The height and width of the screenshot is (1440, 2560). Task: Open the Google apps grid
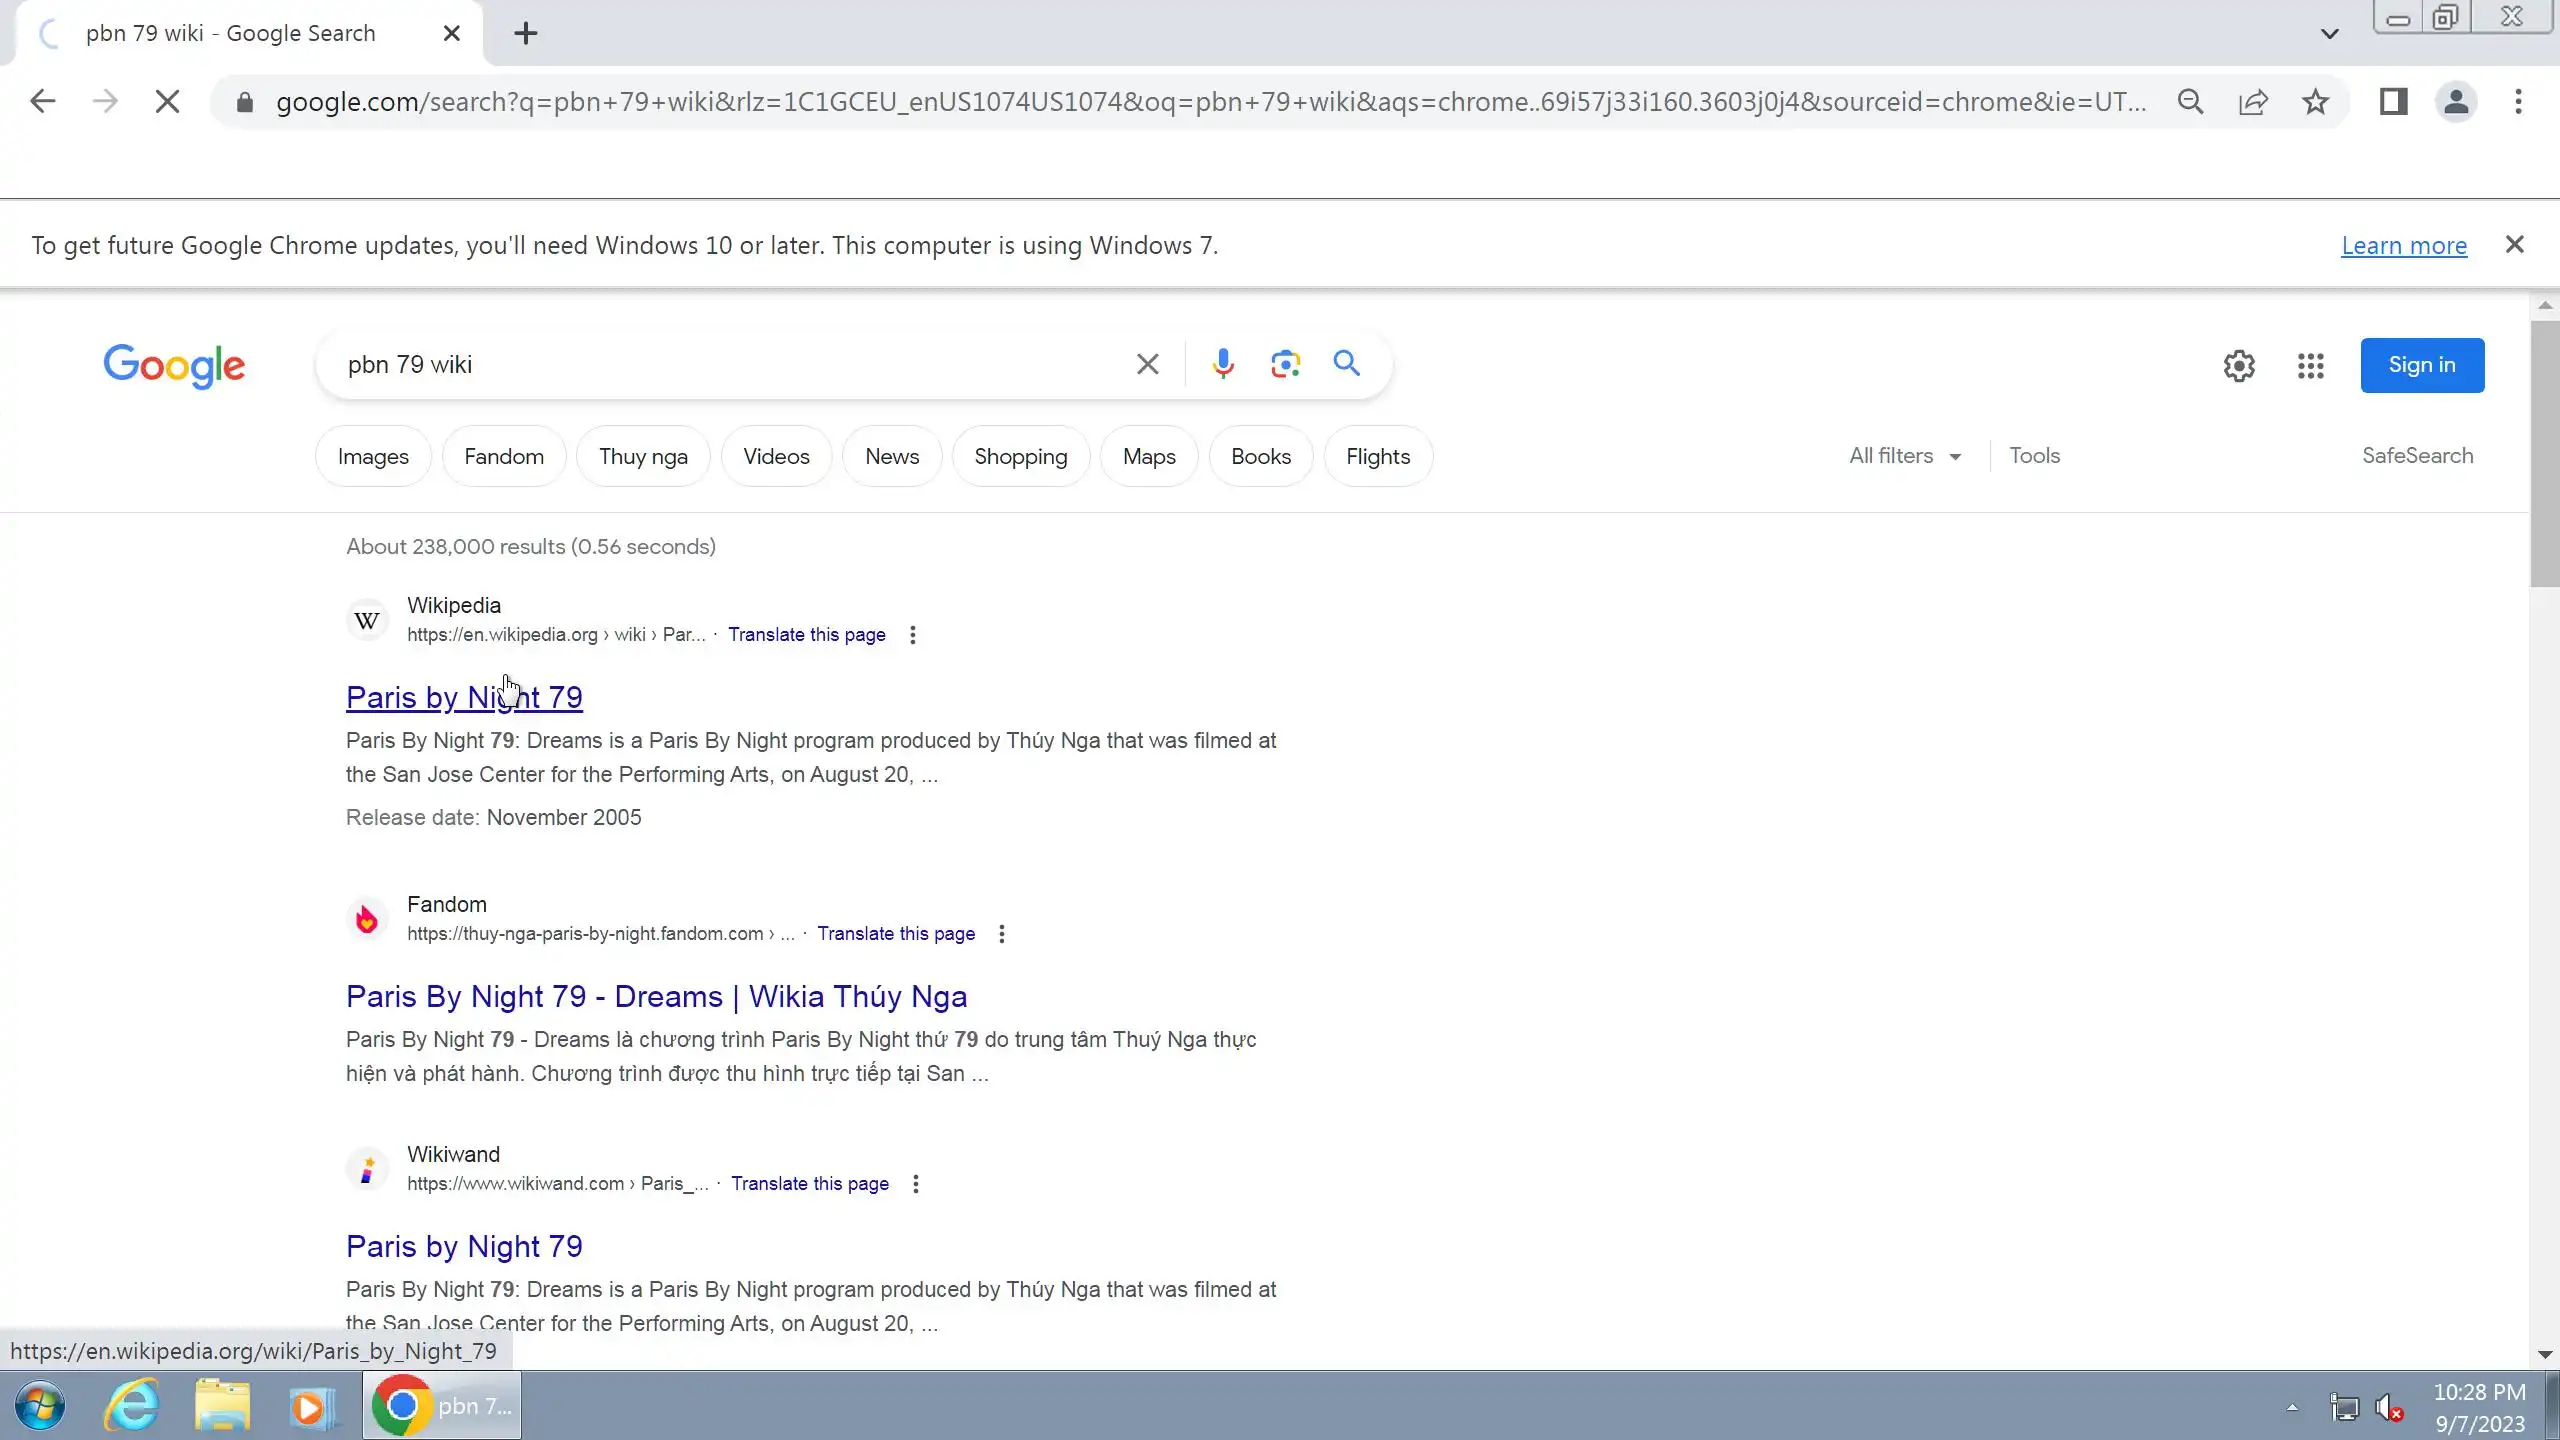2310,366
